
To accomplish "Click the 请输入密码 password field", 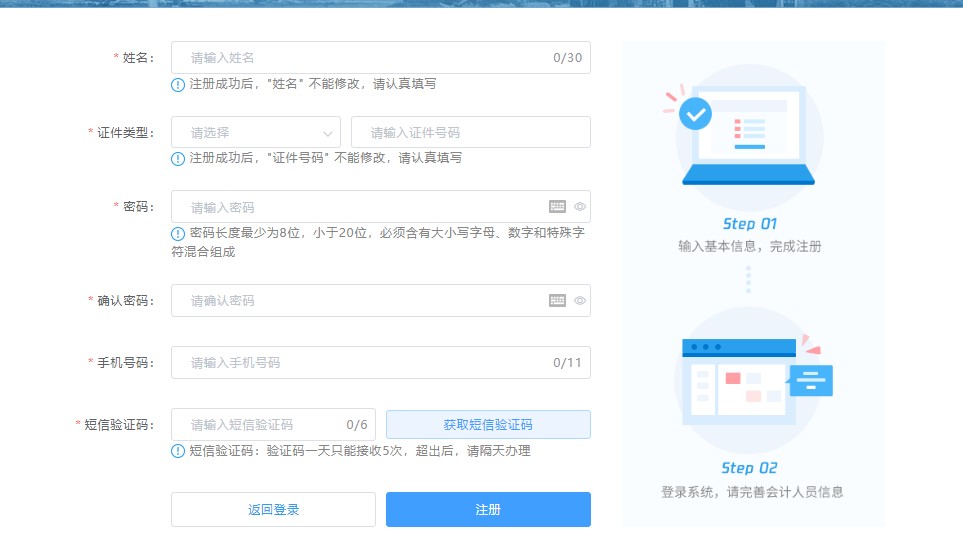I will coord(381,207).
